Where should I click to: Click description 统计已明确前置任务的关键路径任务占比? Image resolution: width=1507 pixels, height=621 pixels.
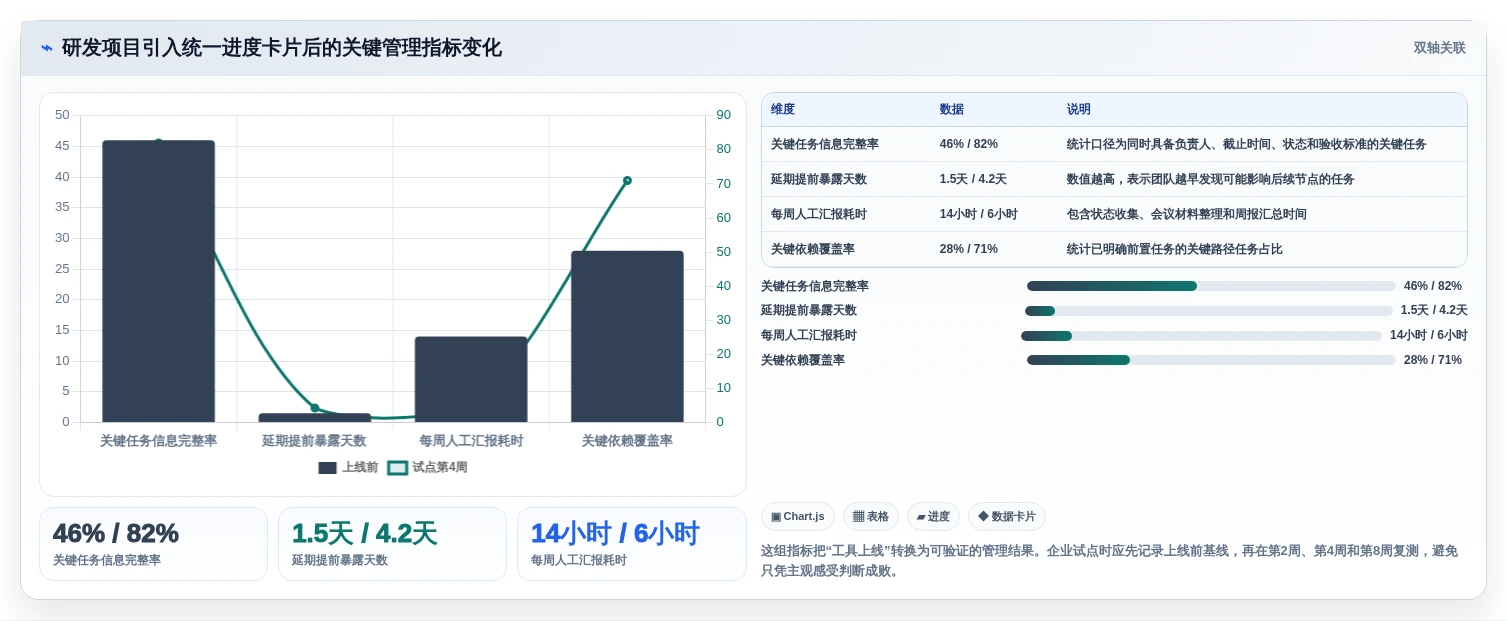click(1175, 249)
